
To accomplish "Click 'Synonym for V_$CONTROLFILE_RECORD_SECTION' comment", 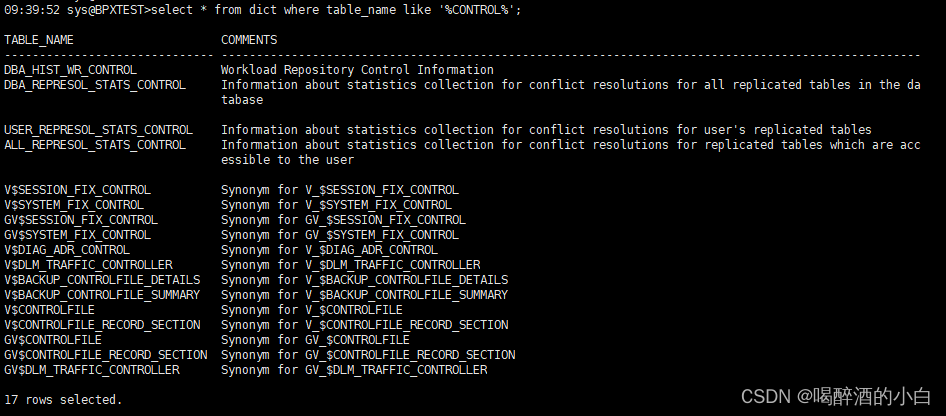I will 364,325.
